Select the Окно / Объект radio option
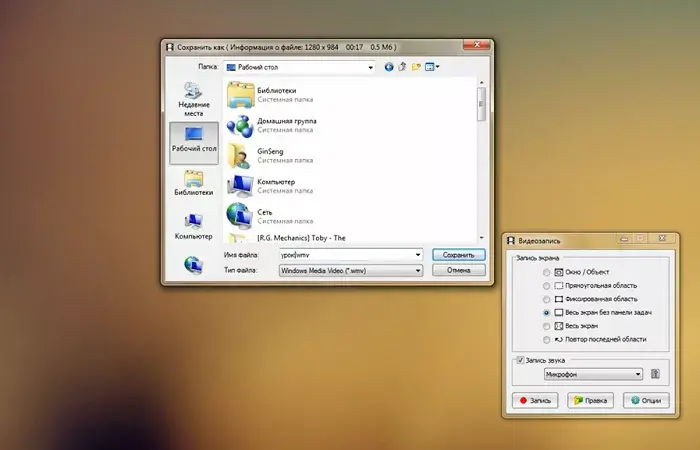Image resolution: width=700 pixels, height=450 pixels. [x=546, y=272]
